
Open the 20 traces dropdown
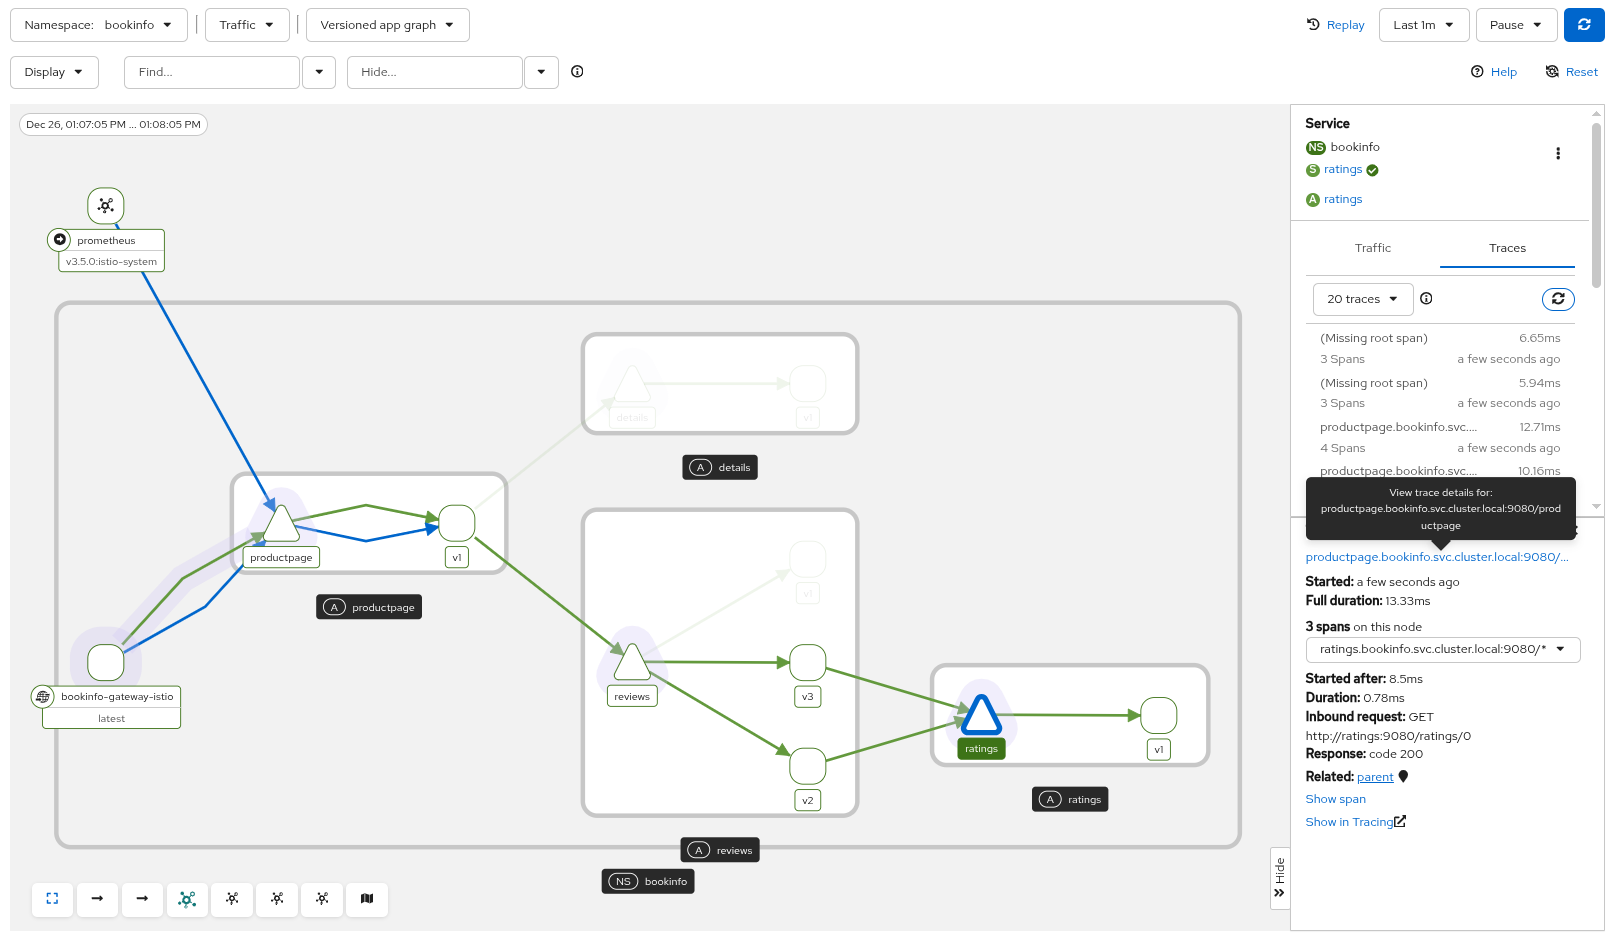pyautogui.click(x=1362, y=299)
